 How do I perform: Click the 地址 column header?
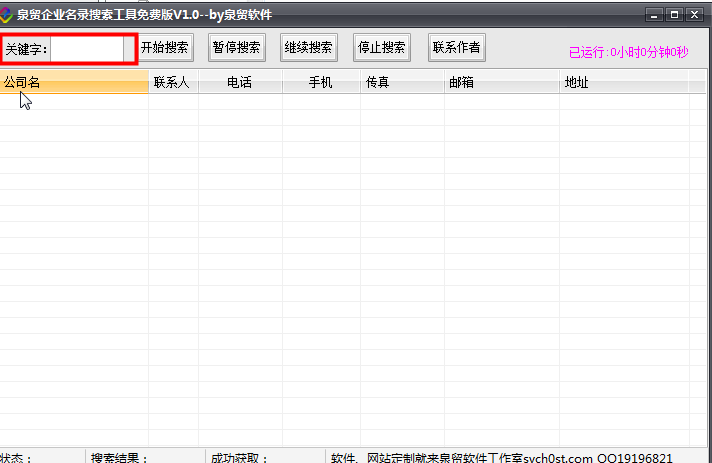(624, 82)
